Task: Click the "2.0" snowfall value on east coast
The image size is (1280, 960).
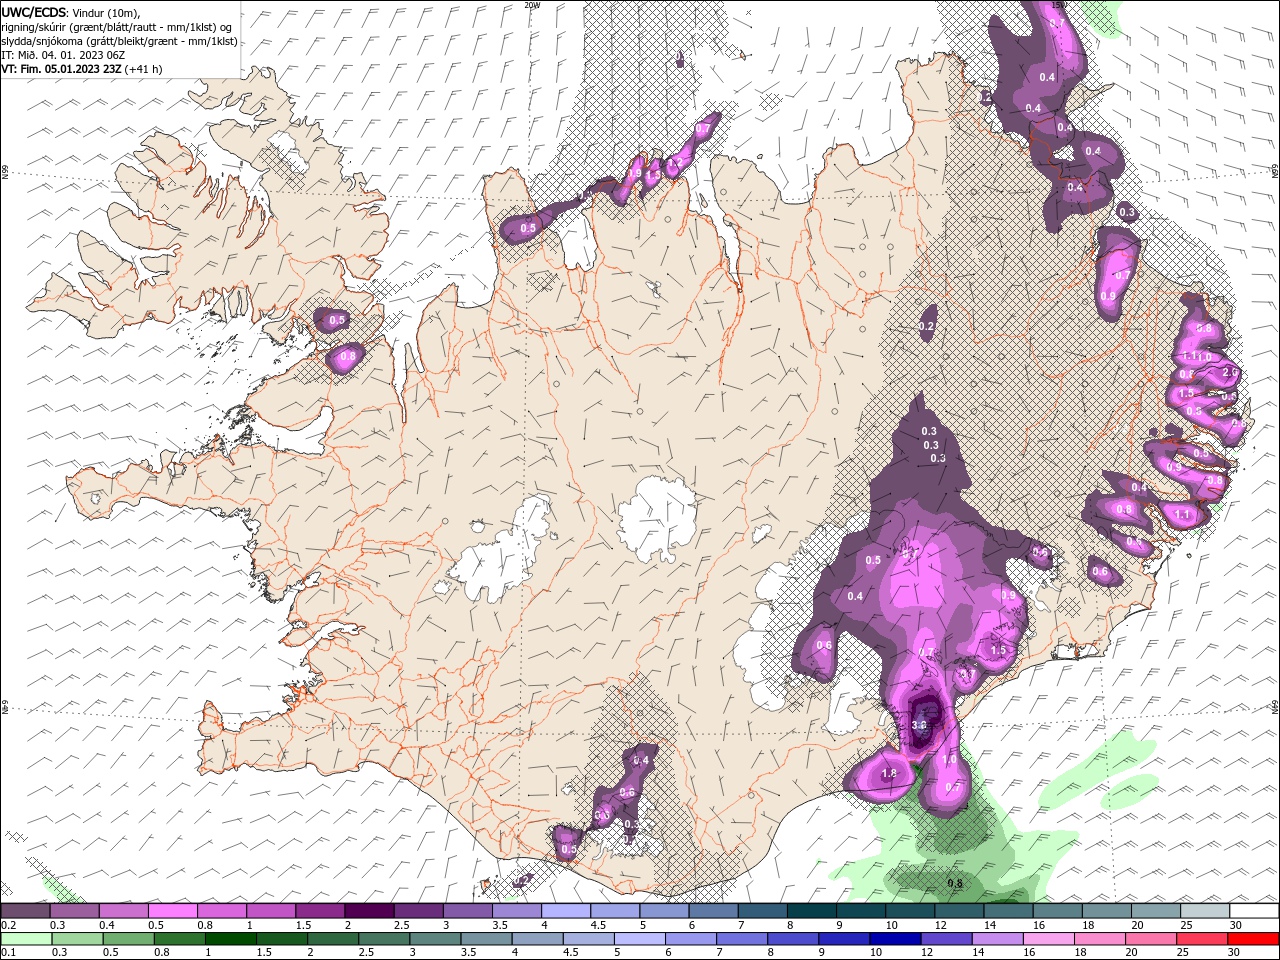Action: pos(1230,372)
